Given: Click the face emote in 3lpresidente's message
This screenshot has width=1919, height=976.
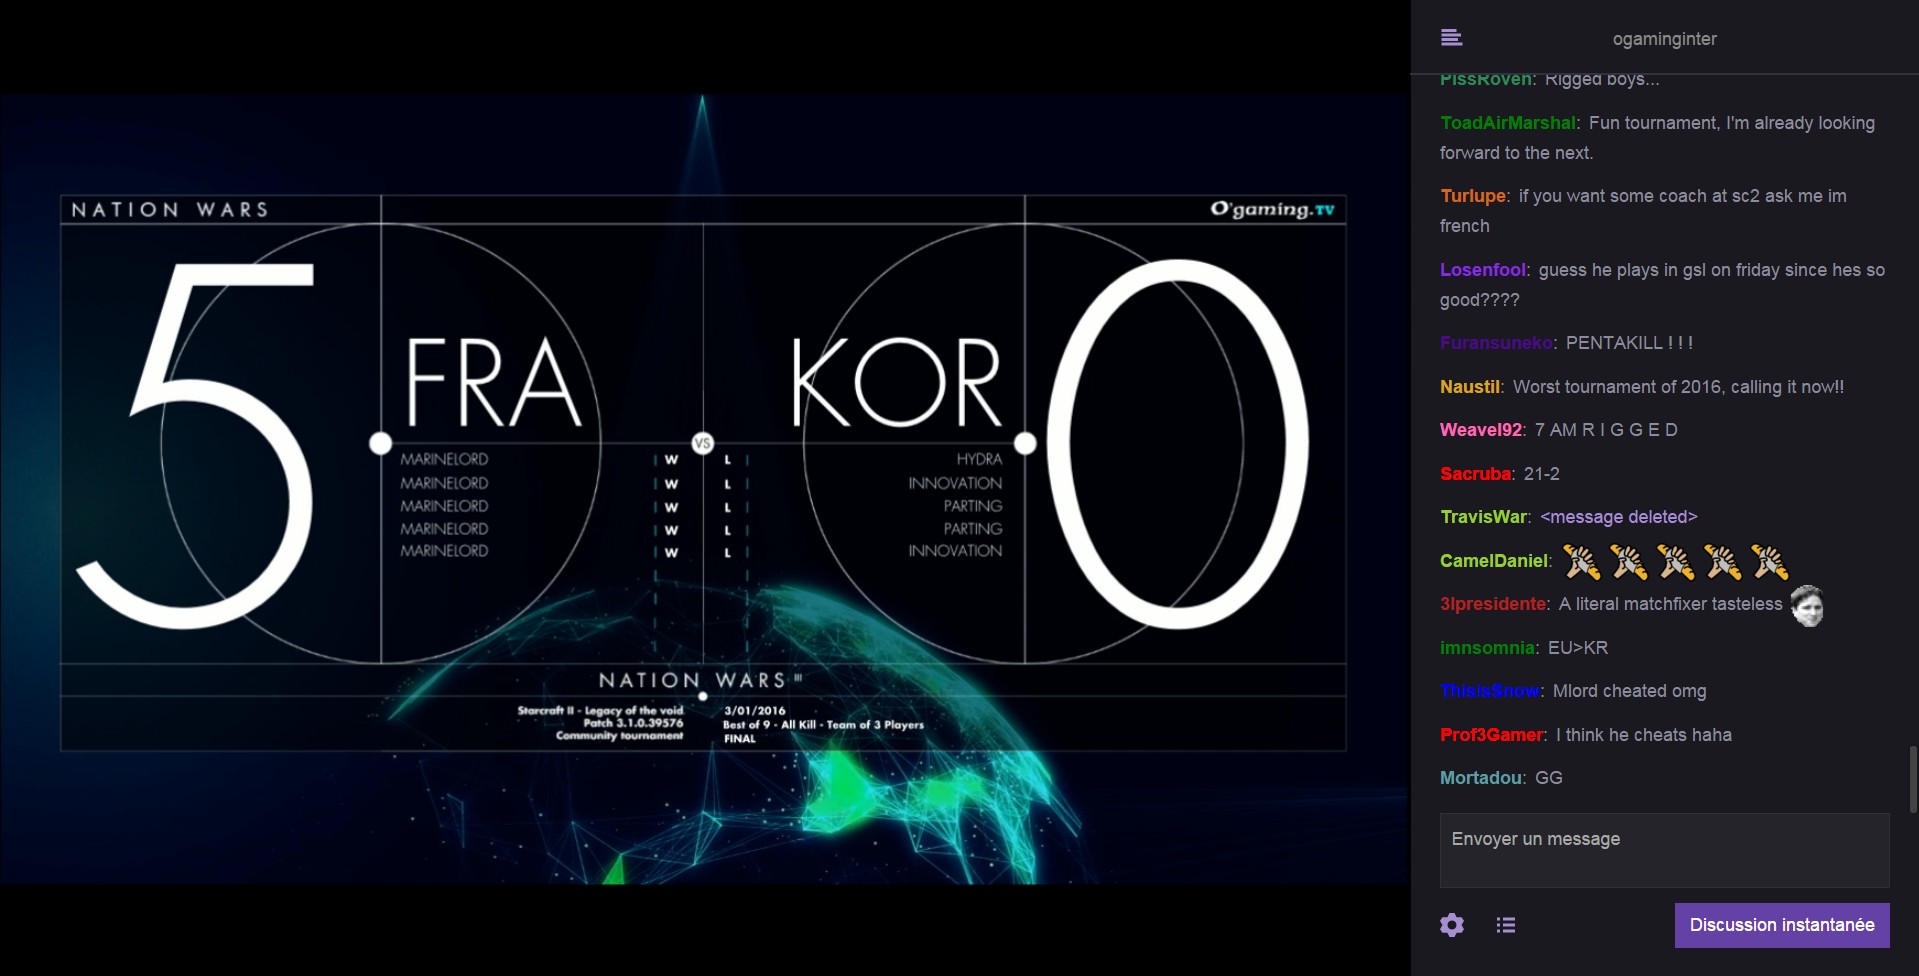Looking at the screenshot, I should tap(1806, 605).
